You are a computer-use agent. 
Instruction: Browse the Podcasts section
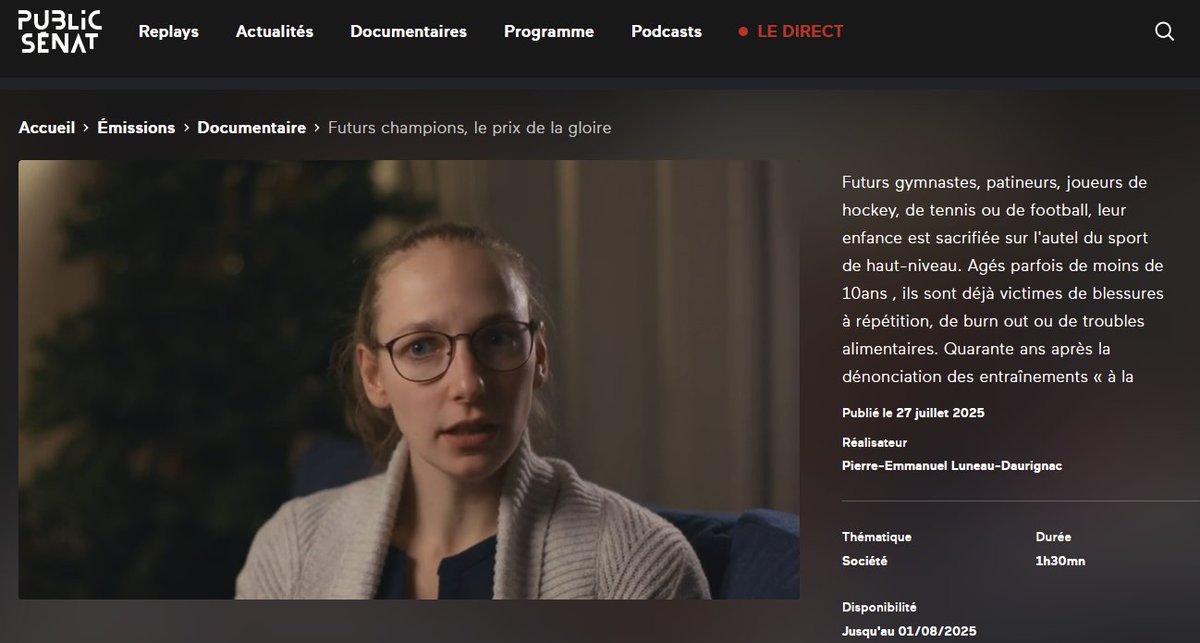pyautogui.click(x=665, y=31)
